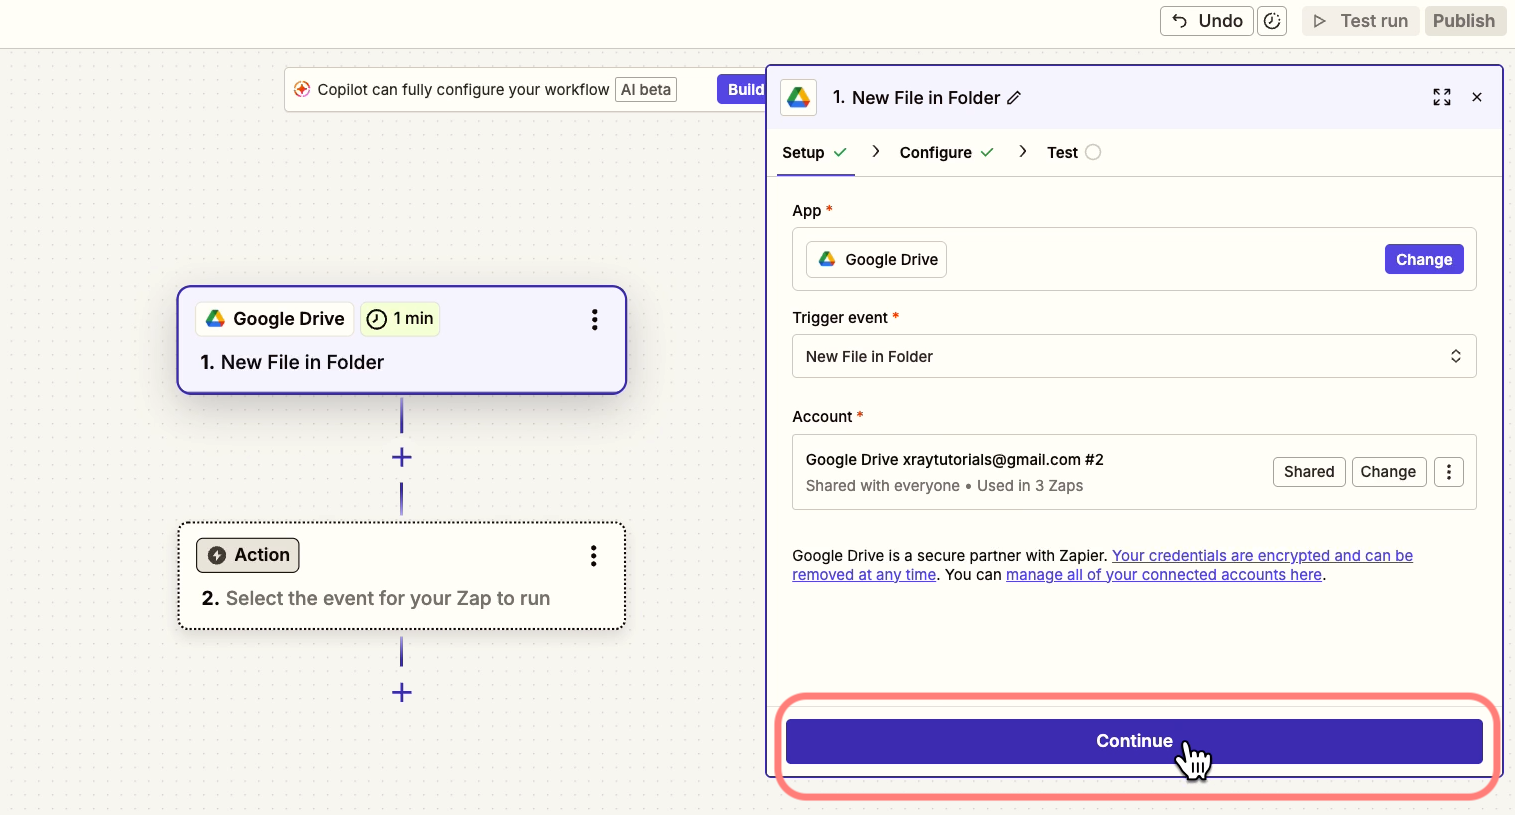Screen dimensions: 1515x815
Task: Click the account name xraytutorials@gmail.com #2
Action: pyautogui.click(x=954, y=460)
